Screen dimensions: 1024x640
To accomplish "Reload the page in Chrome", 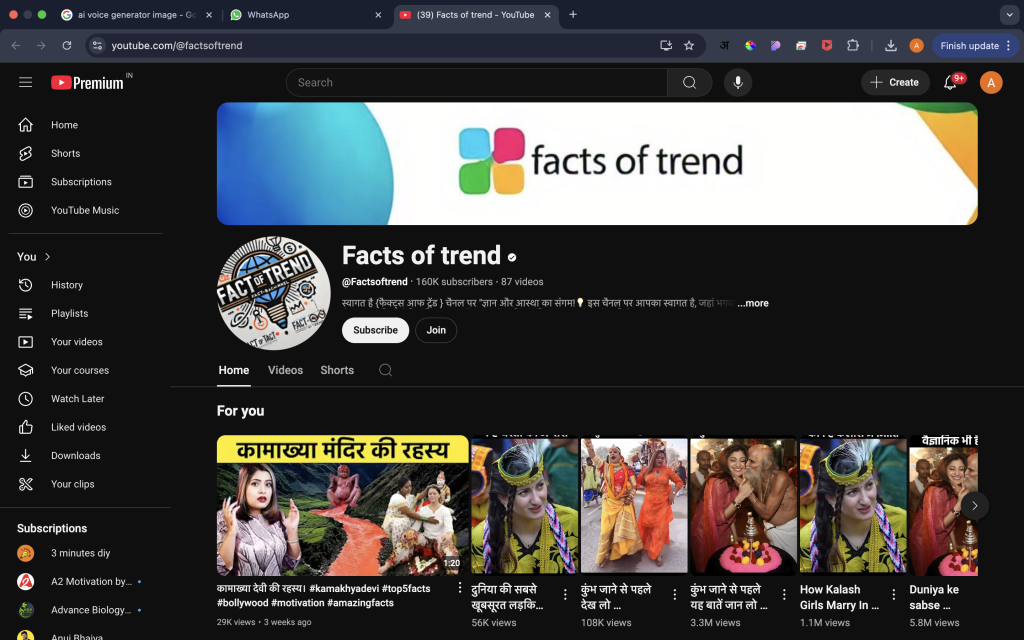I will [x=67, y=45].
